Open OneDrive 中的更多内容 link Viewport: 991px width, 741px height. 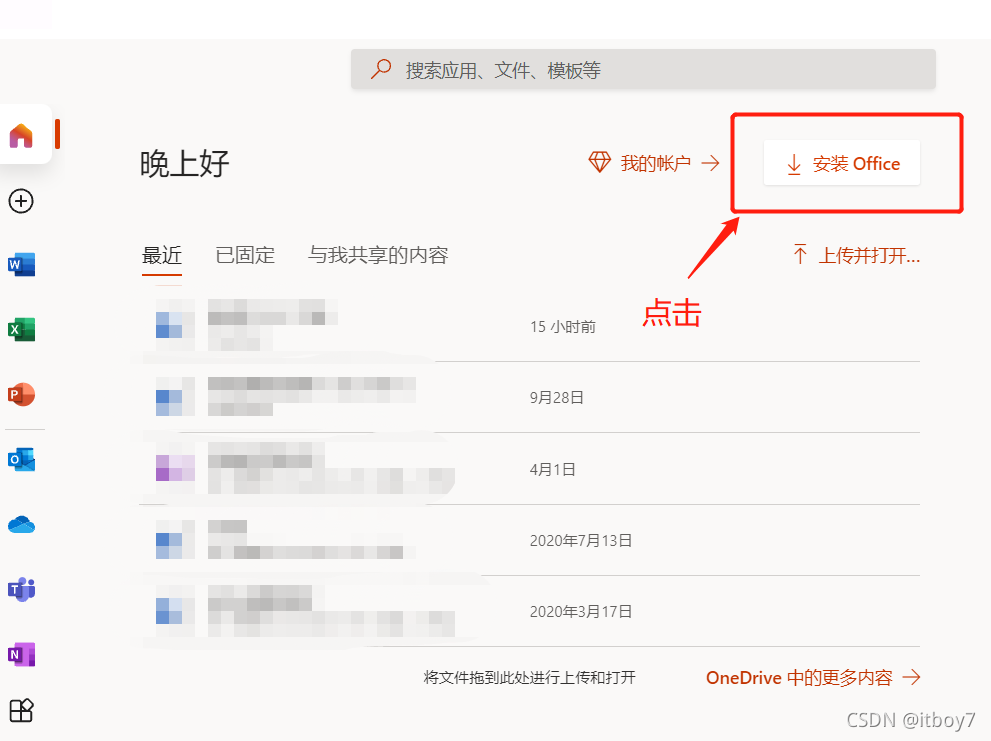coord(799,678)
